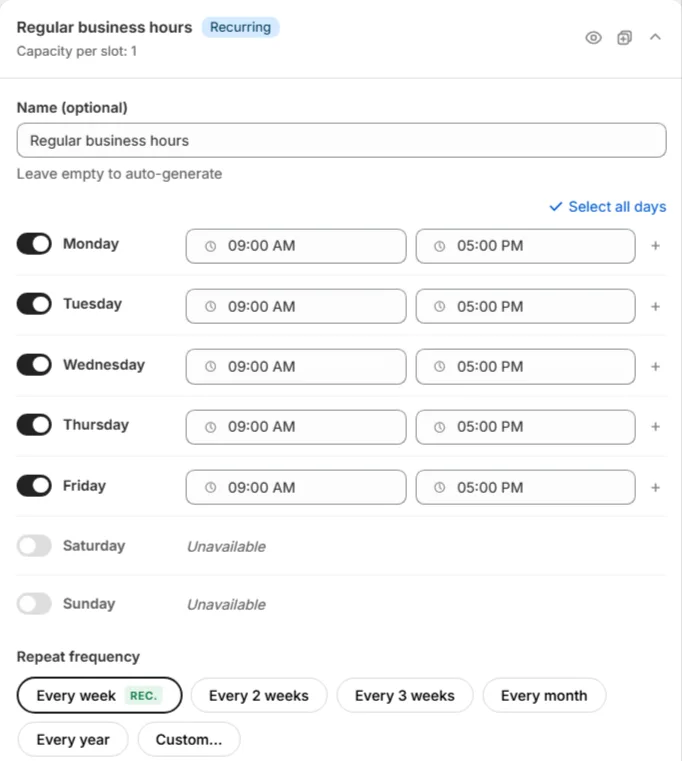Click the duplicate schedule icon
The width and height of the screenshot is (682, 761).
[x=624, y=37]
